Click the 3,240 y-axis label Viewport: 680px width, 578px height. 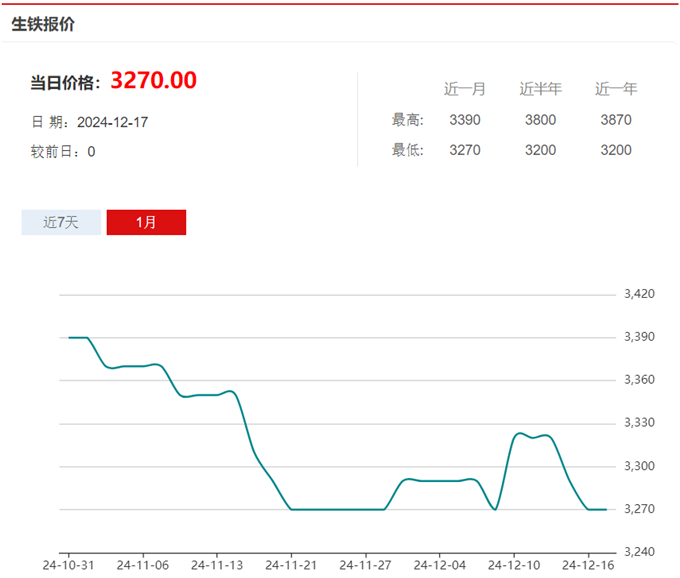tap(639, 552)
